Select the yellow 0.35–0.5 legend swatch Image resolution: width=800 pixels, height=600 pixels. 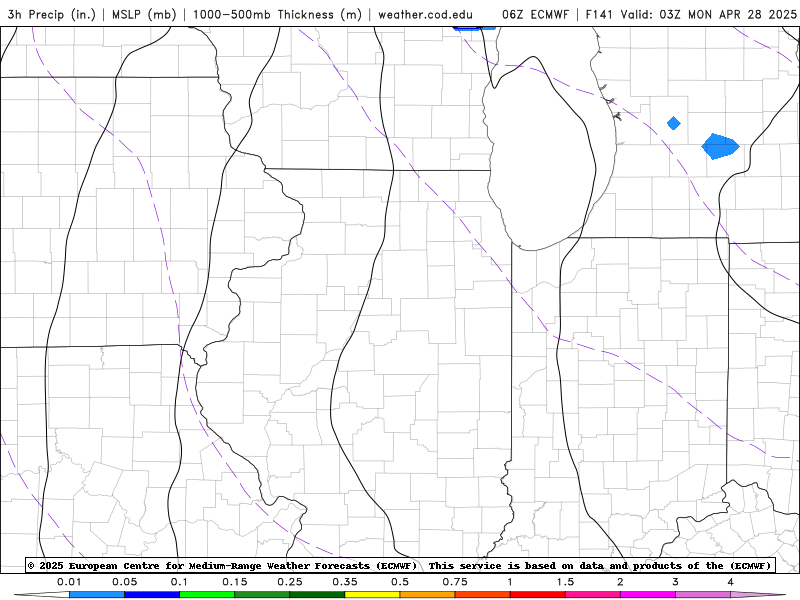click(372, 595)
